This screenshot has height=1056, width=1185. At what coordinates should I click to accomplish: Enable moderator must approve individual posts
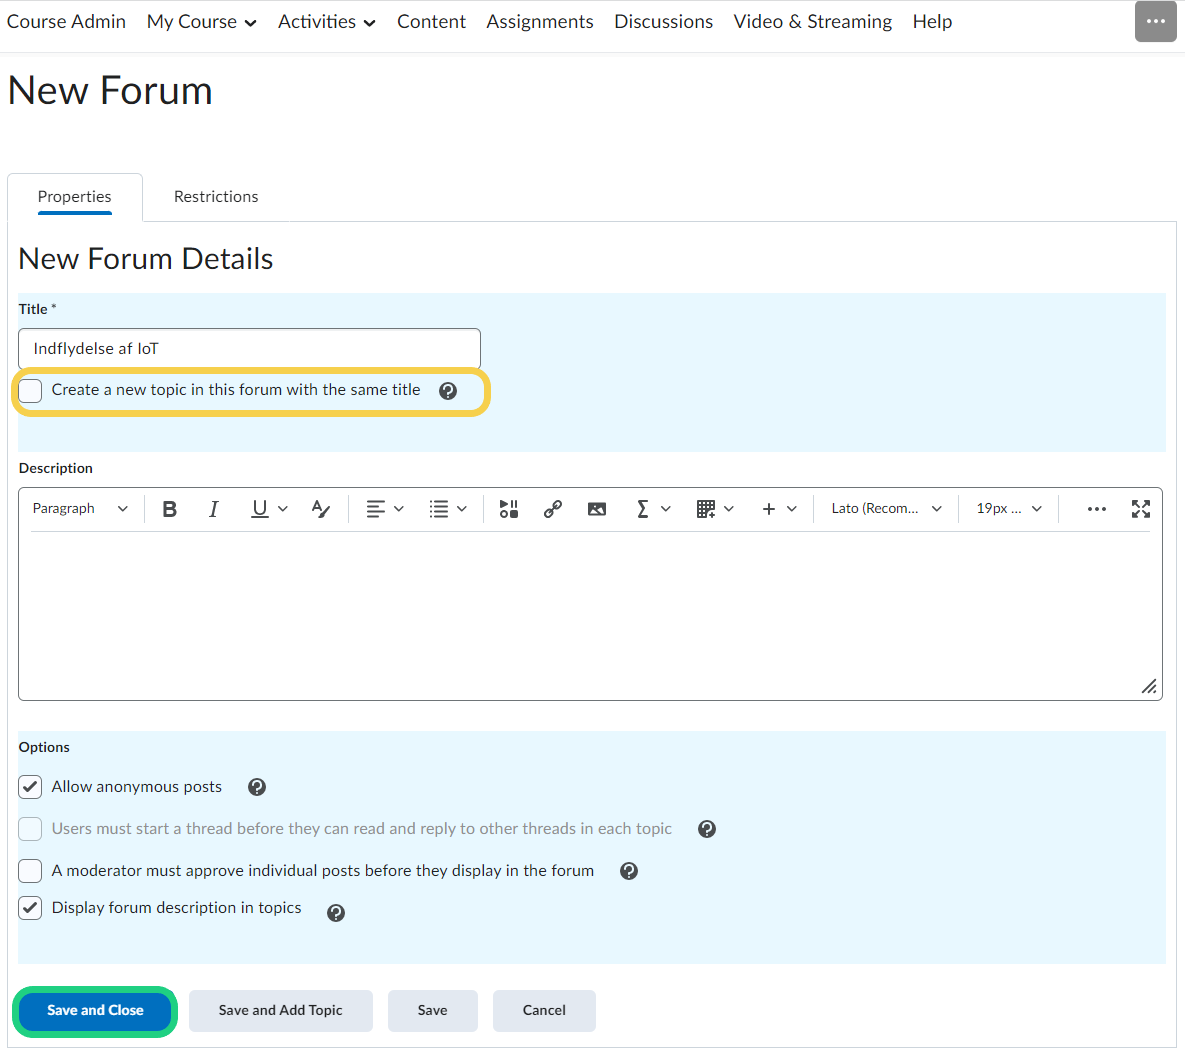click(x=31, y=871)
